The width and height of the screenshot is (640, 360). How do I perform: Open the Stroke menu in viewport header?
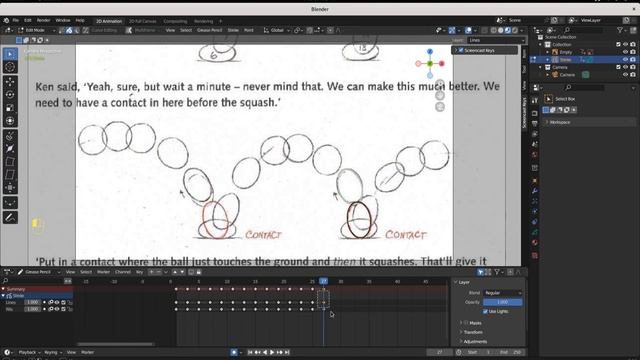233,30
